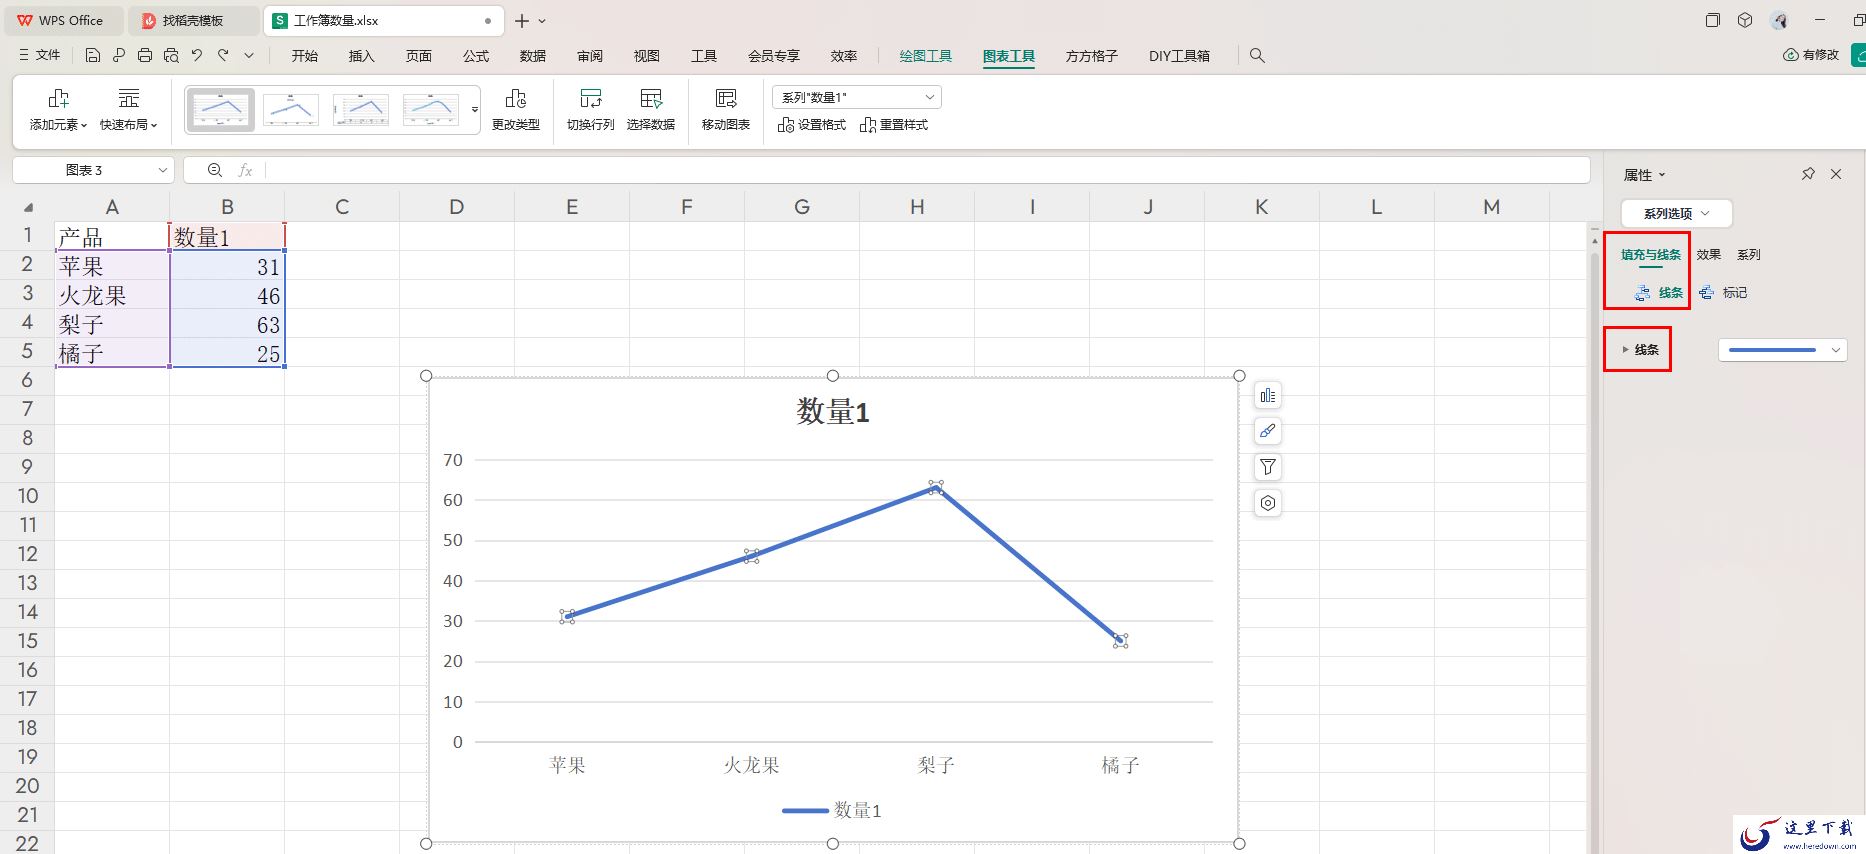Click the fx insert function icon
This screenshot has width=1866, height=854.
pyautogui.click(x=245, y=170)
